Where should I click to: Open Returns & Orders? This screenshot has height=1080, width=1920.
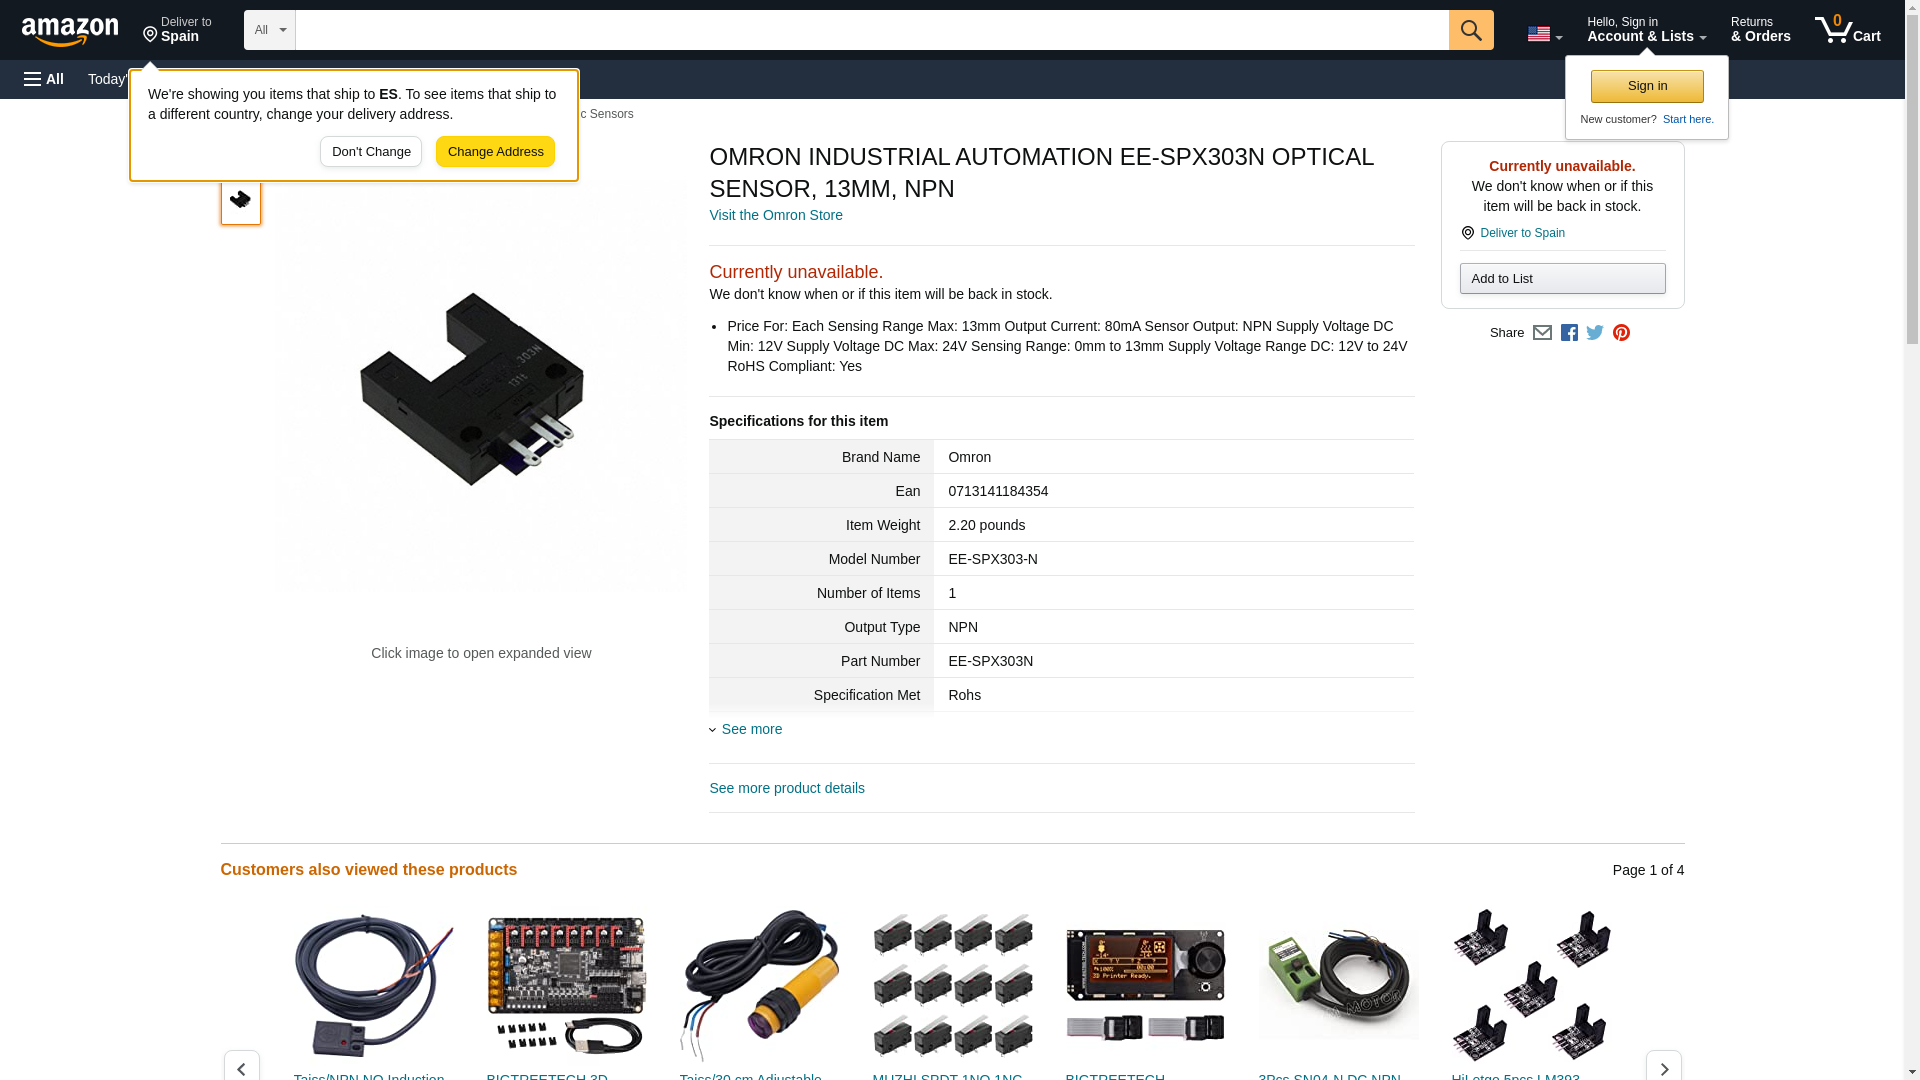(1760, 30)
